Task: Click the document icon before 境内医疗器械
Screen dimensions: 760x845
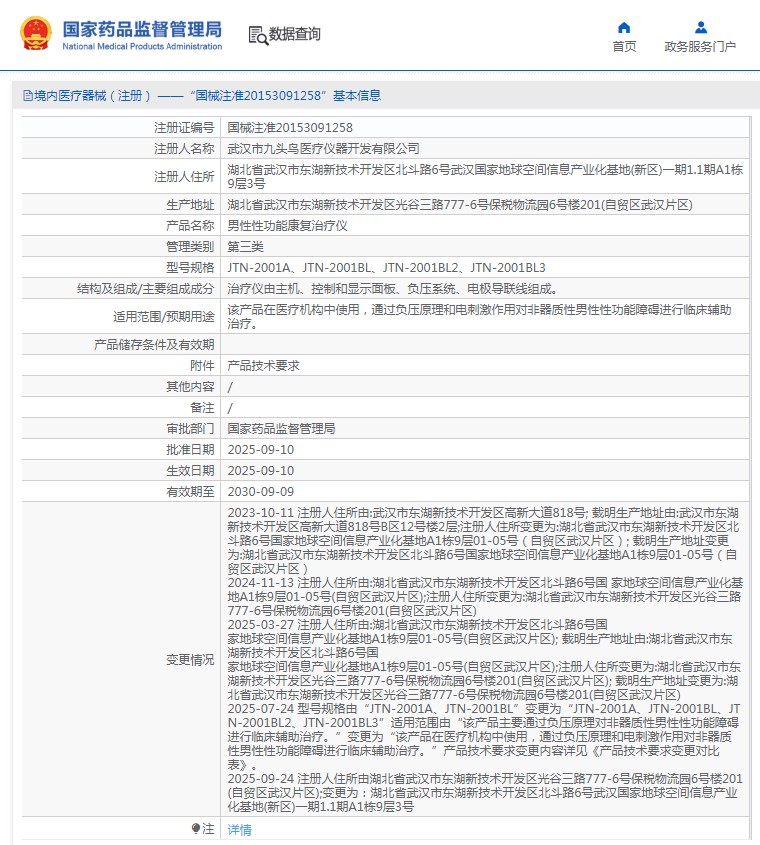Action: click(27, 96)
